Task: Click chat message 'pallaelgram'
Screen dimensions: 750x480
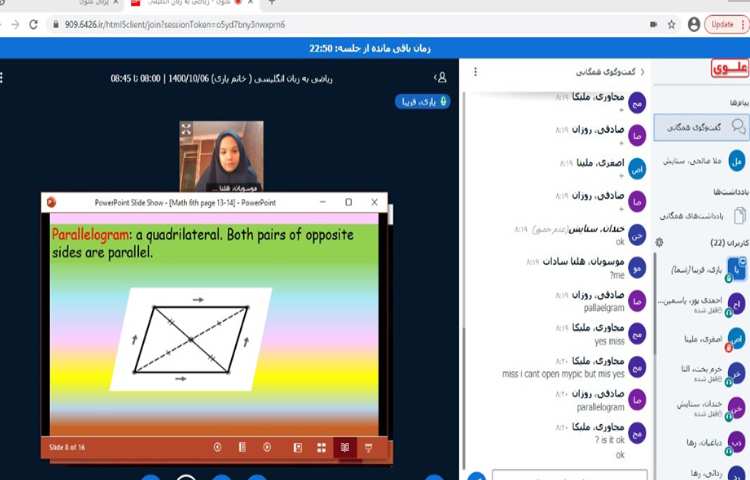Action: coord(604,308)
